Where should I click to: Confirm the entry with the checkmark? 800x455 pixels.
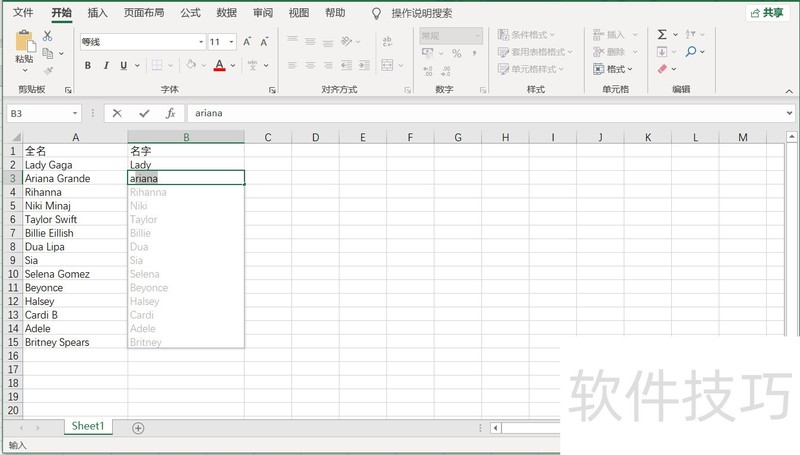point(144,113)
